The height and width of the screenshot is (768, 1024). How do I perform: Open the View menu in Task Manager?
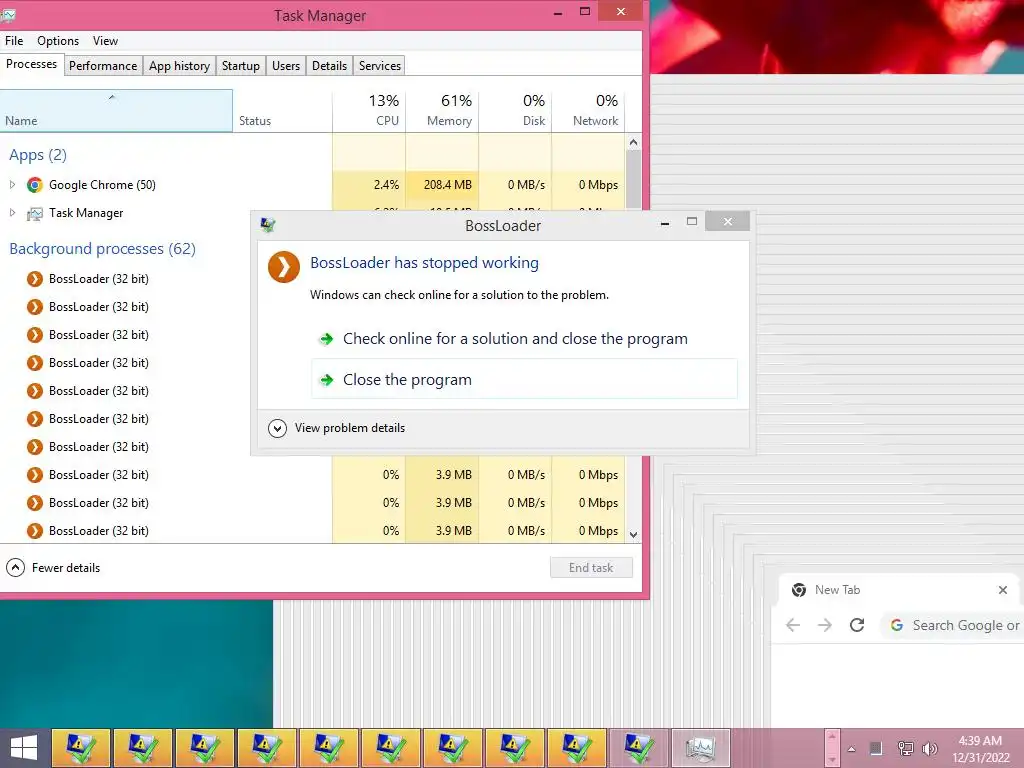[x=105, y=40]
